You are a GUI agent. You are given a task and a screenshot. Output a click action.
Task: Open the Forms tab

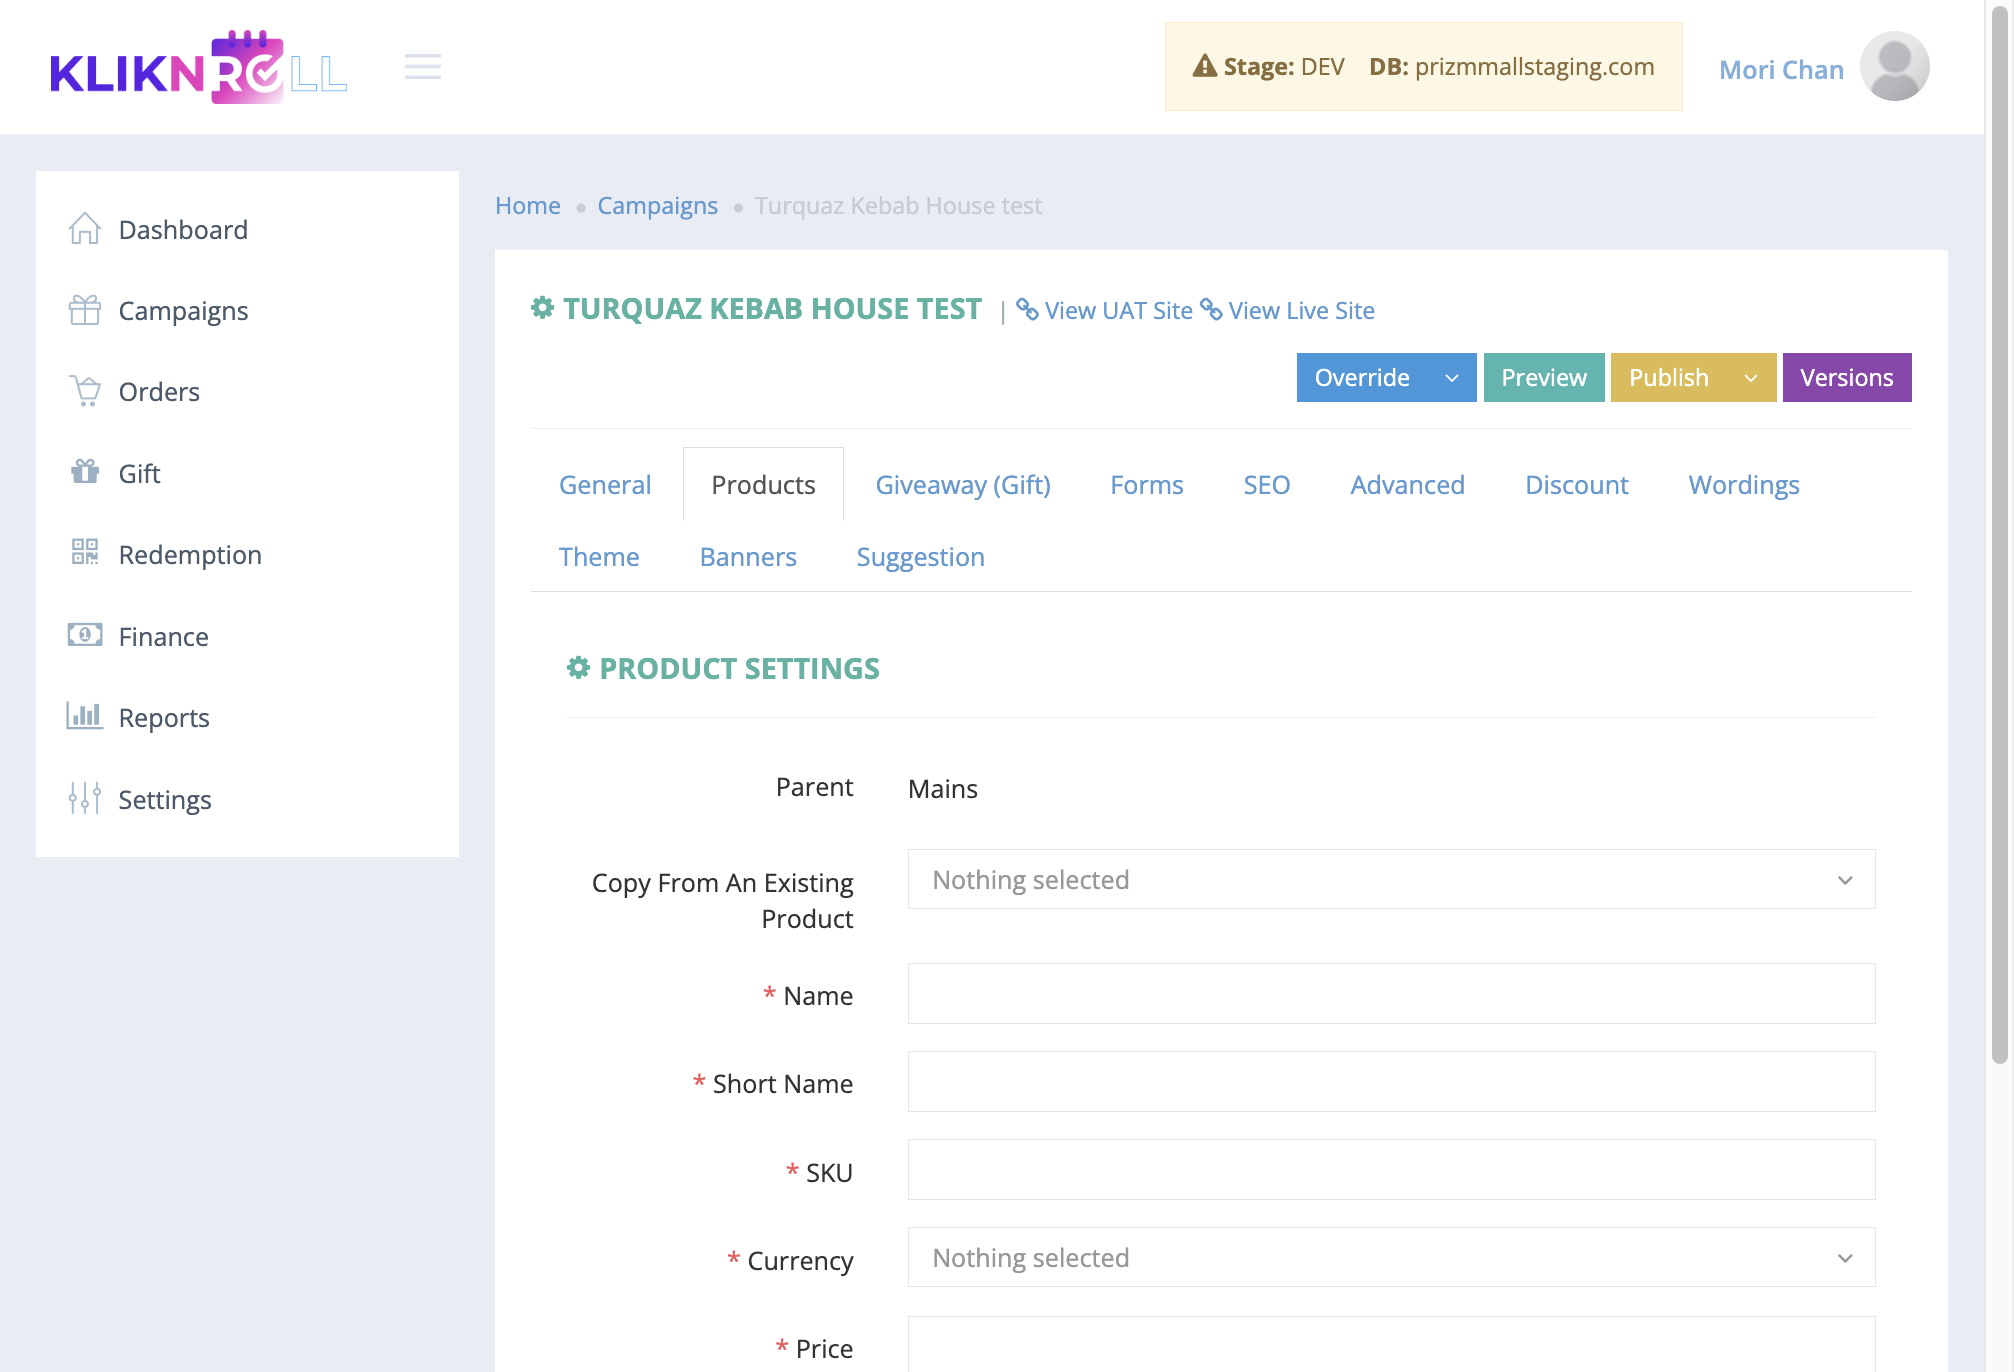pos(1147,485)
